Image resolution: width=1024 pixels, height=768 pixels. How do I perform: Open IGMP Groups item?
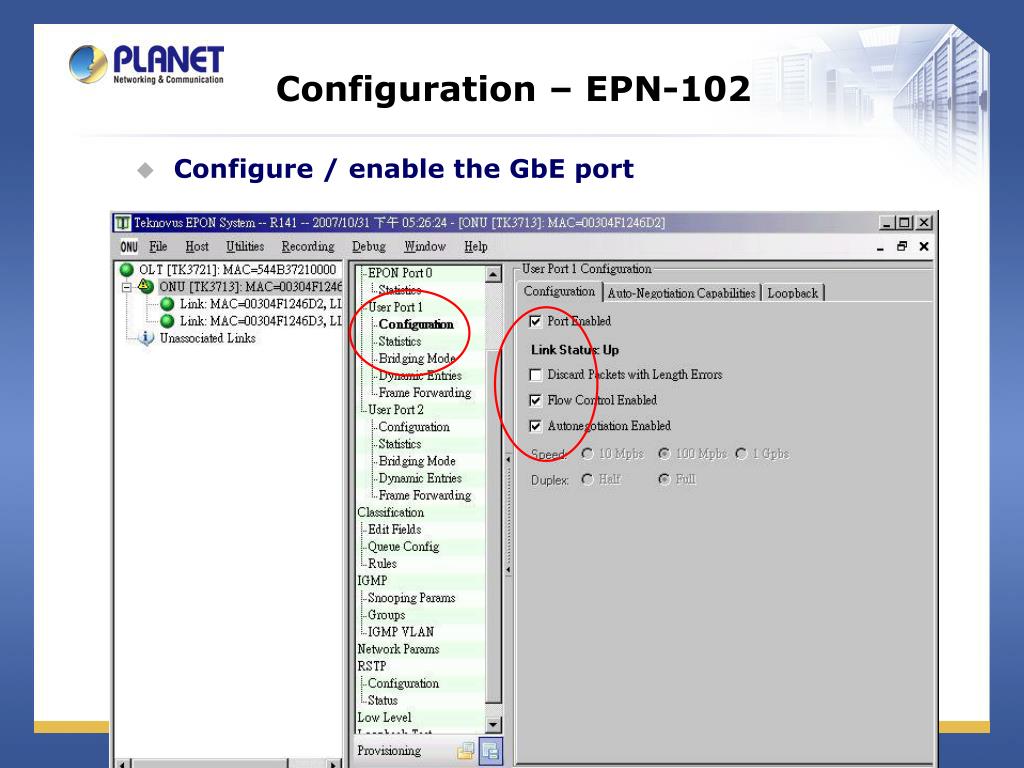386,615
